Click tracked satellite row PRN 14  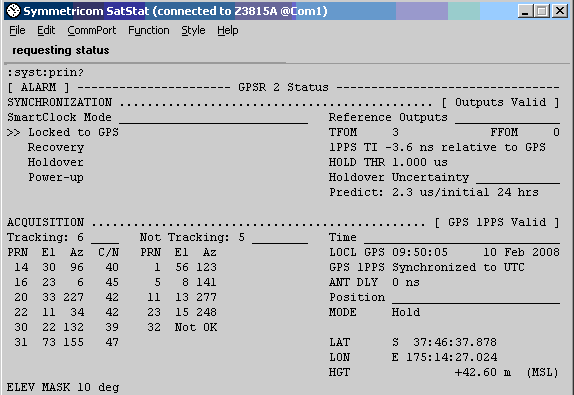[66, 267]
